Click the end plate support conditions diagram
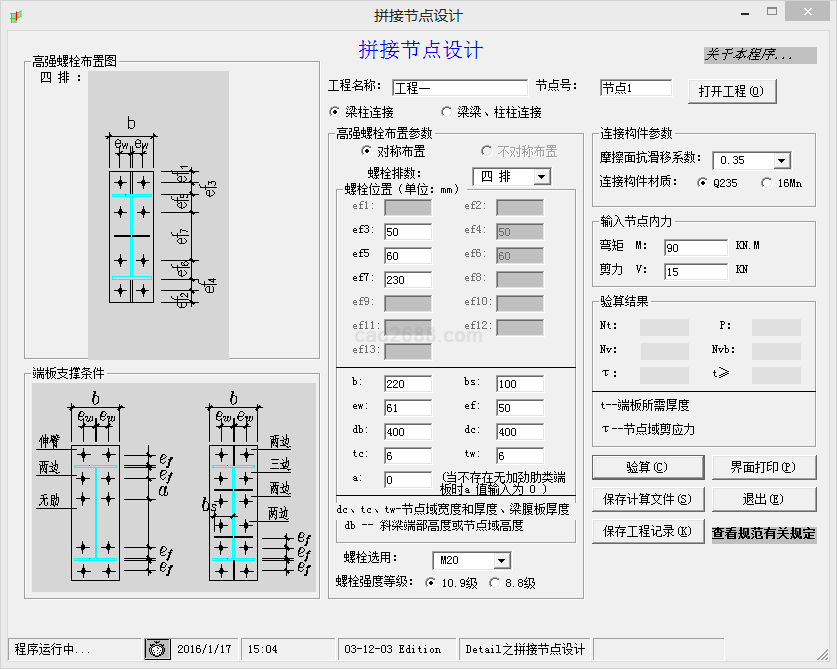 coord(175,485)
